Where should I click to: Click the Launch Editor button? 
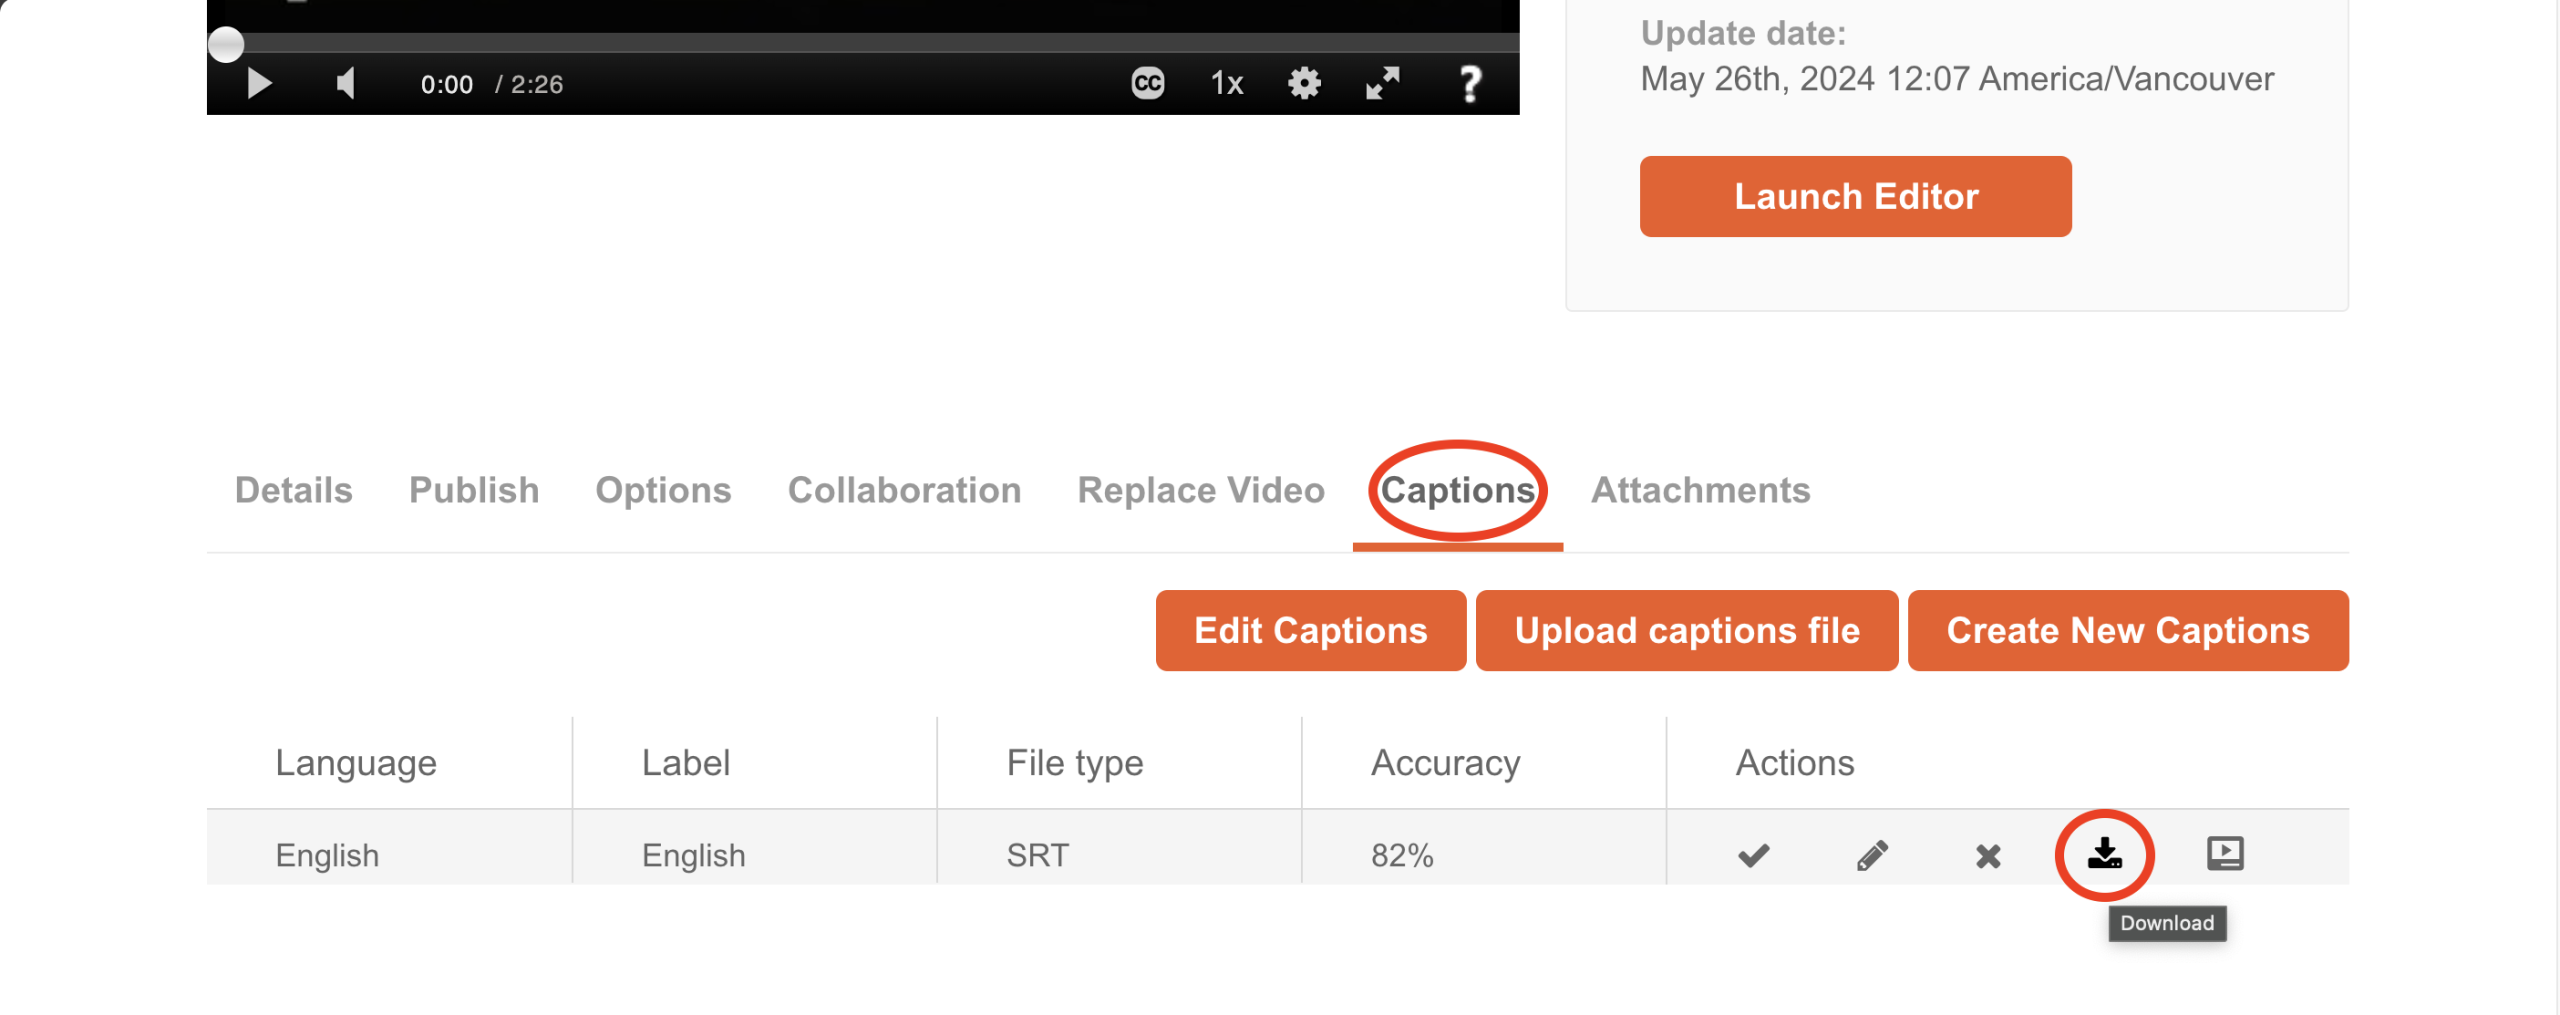(x=1855, y=196)
